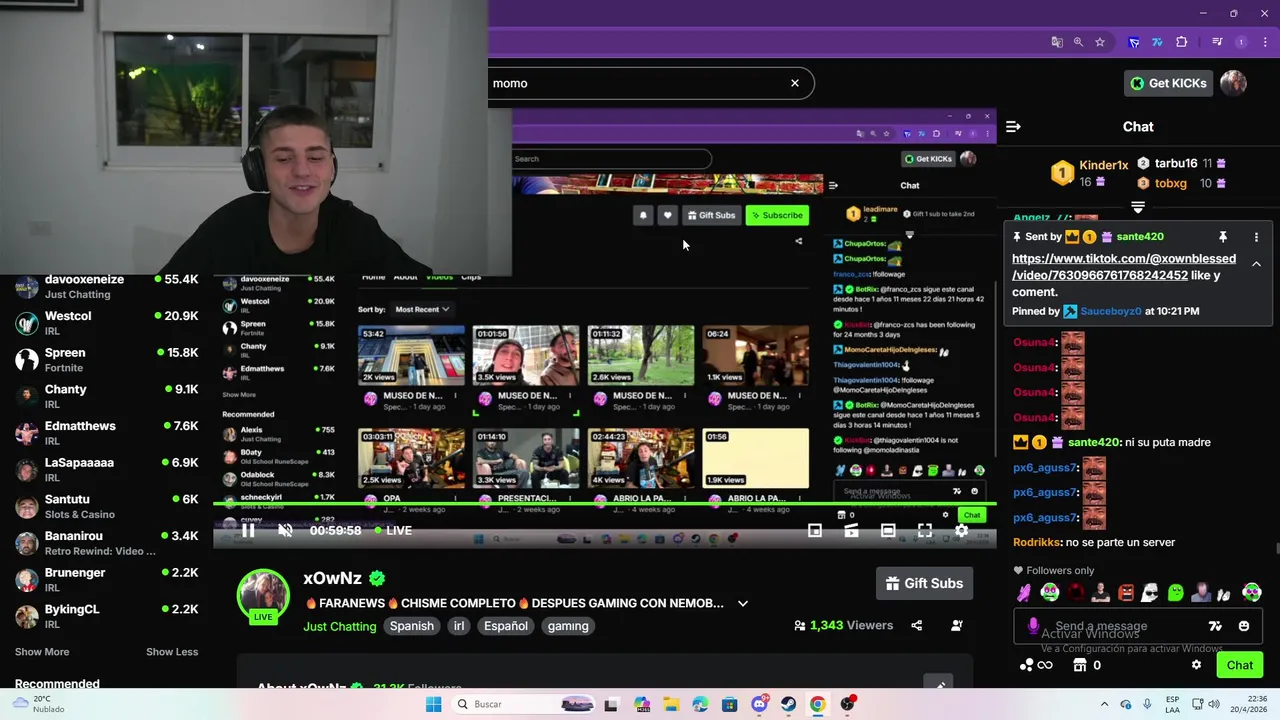Open tarbu16 gifter profile
The width and height of the screenshot is (1280, 720).
(1176, 163)
